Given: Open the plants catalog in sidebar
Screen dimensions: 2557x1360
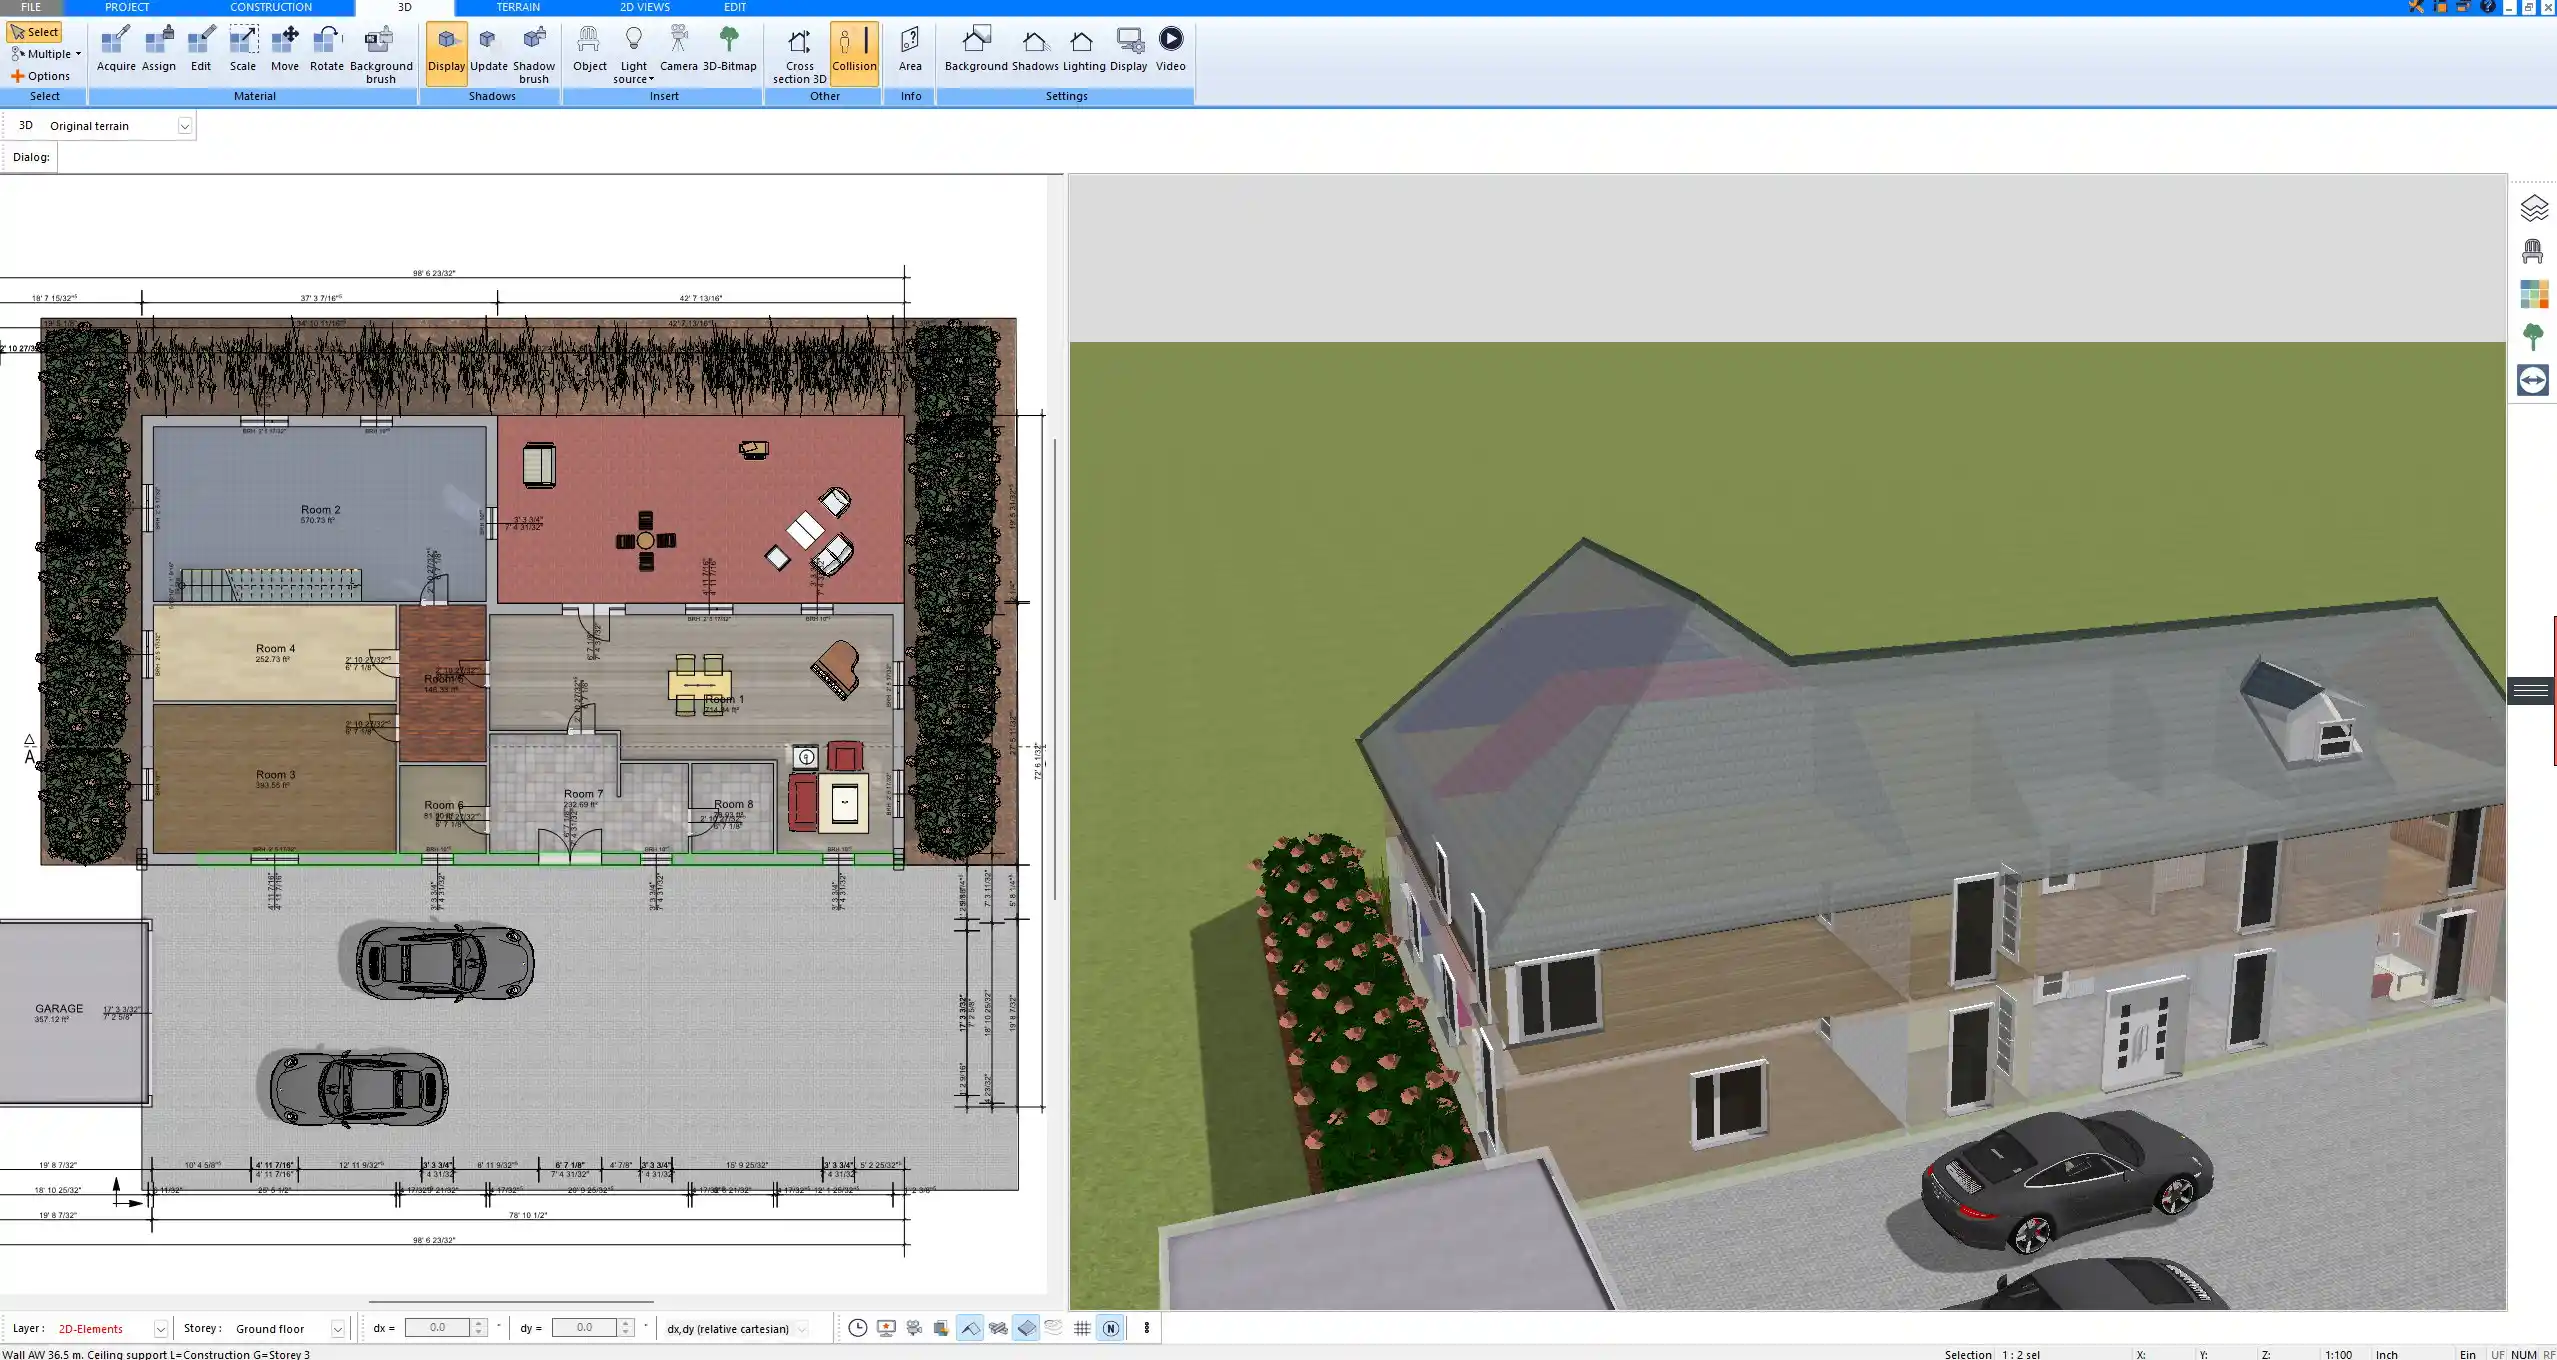Looking at the screenshot, I should (2533, 337).
